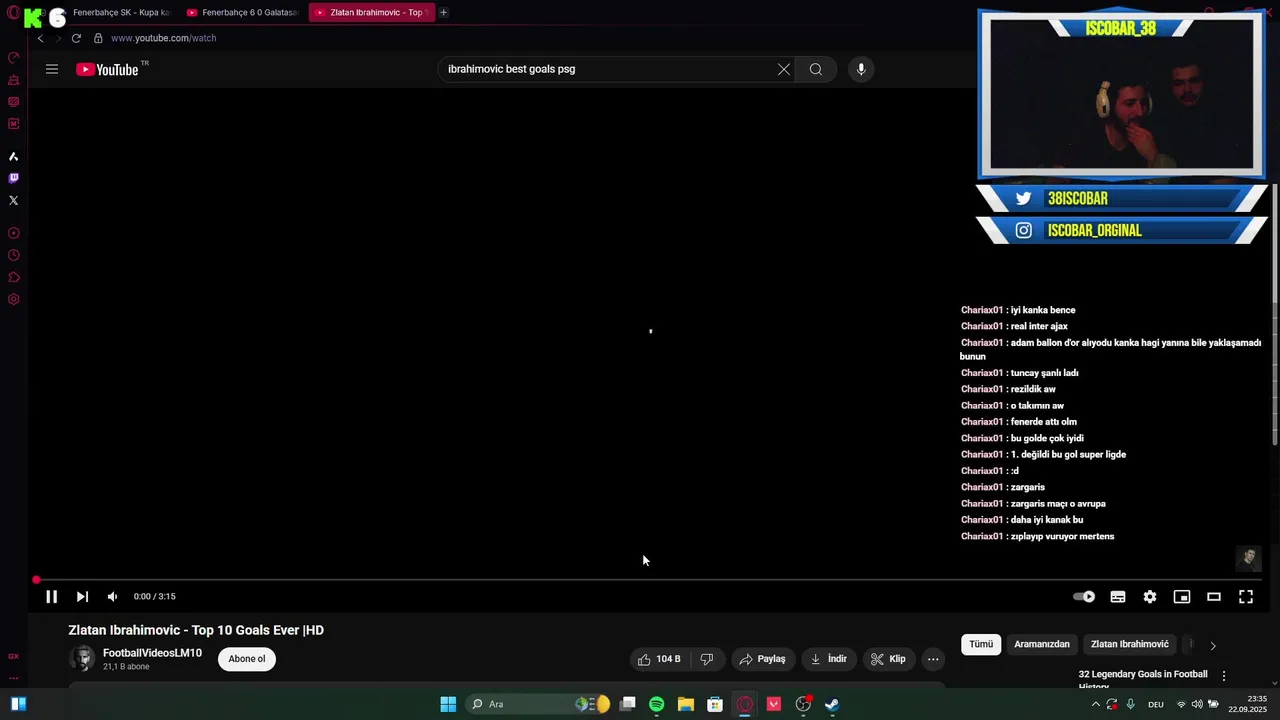1280x720 pixels.
Task: Open options for 32 Legendary Goals video
Action: tap(1223, 676)
